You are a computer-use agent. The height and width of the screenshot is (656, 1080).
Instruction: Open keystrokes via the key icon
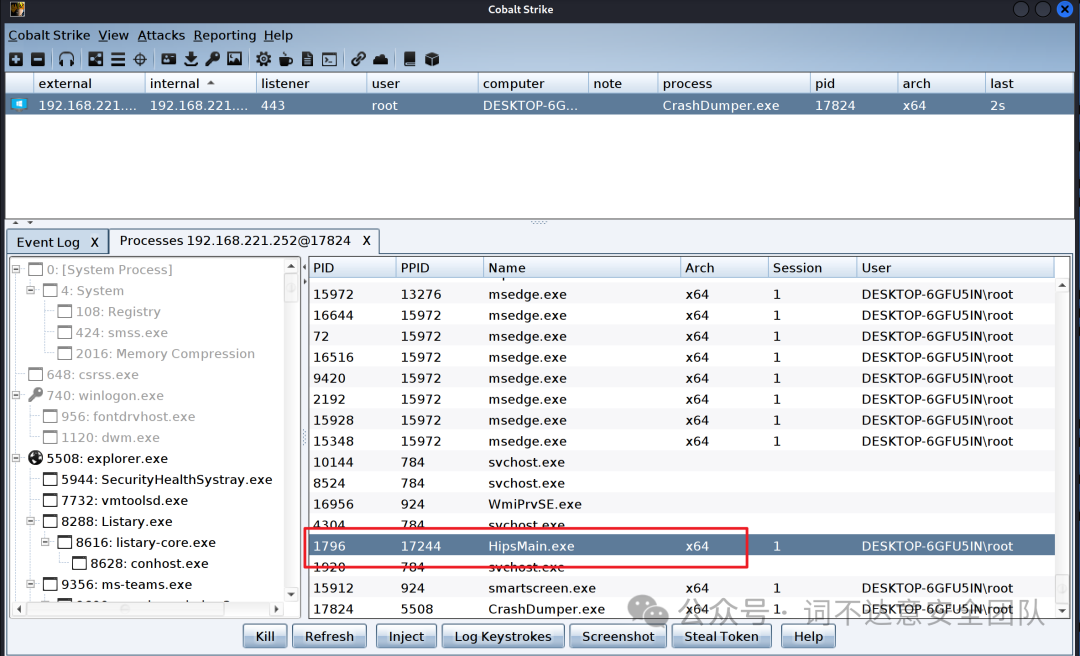tap(213, 60)
